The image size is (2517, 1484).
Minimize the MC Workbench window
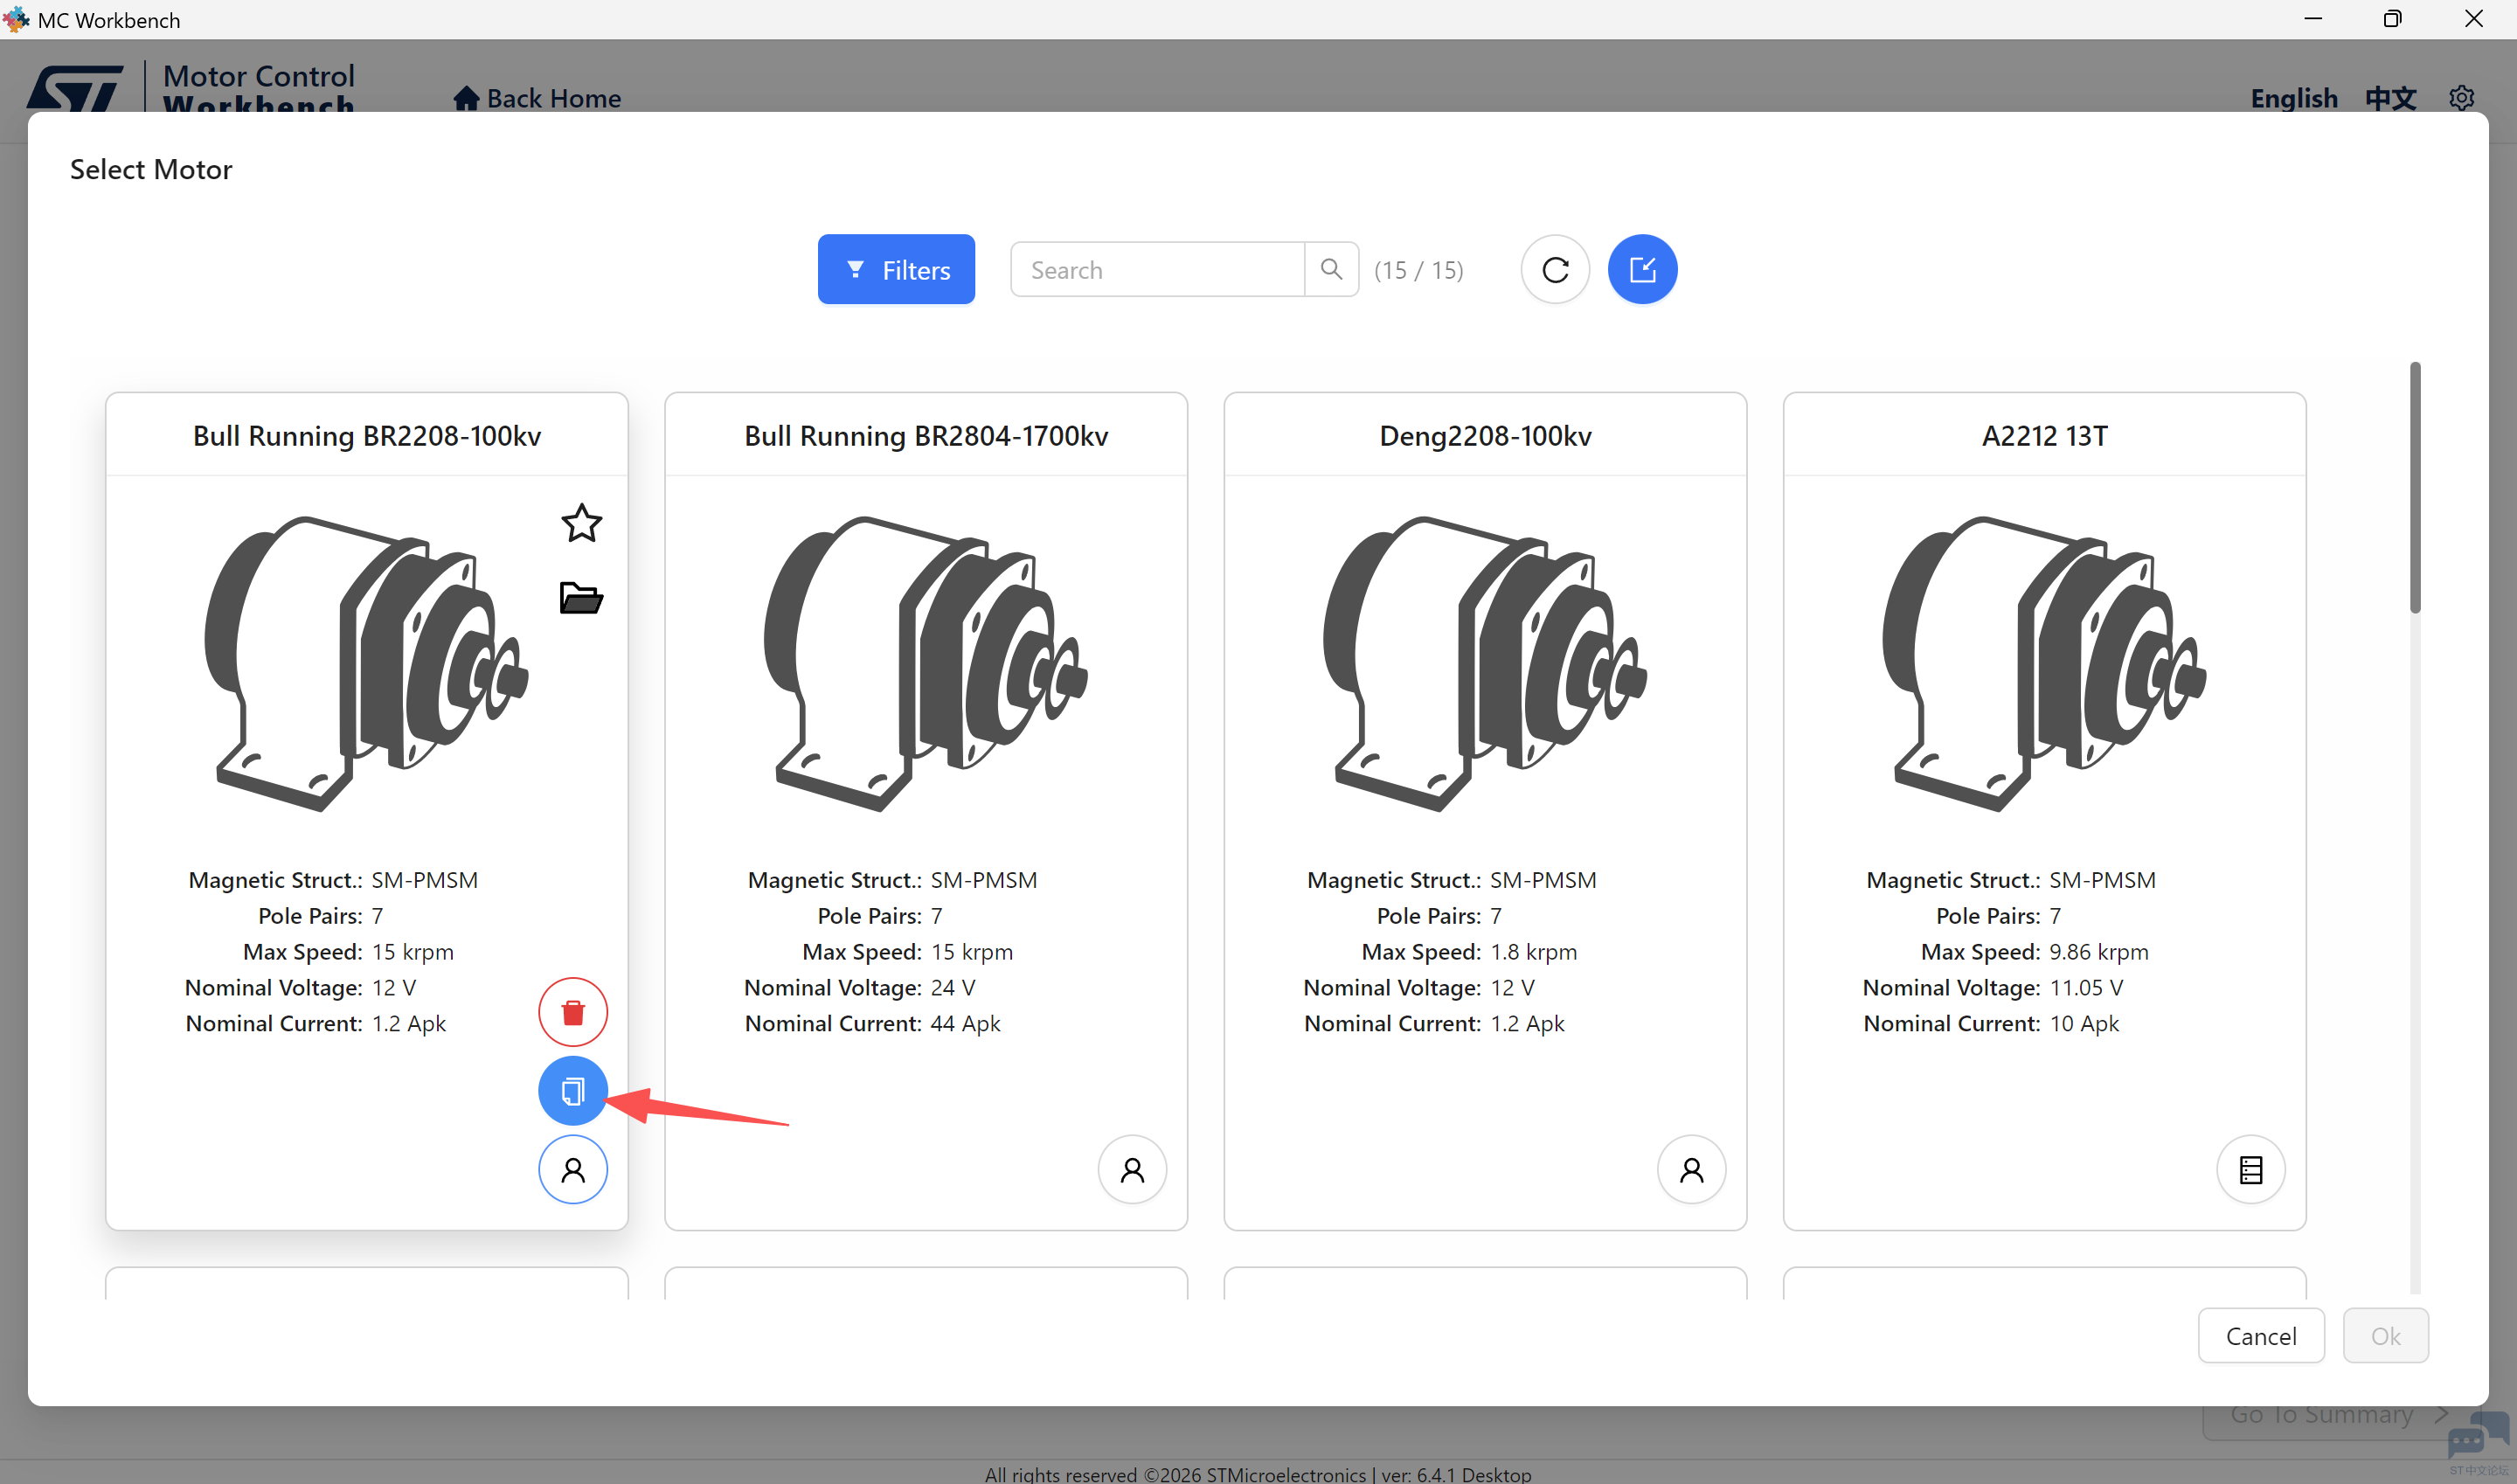pyautogui.click(x=2312, y=19)
